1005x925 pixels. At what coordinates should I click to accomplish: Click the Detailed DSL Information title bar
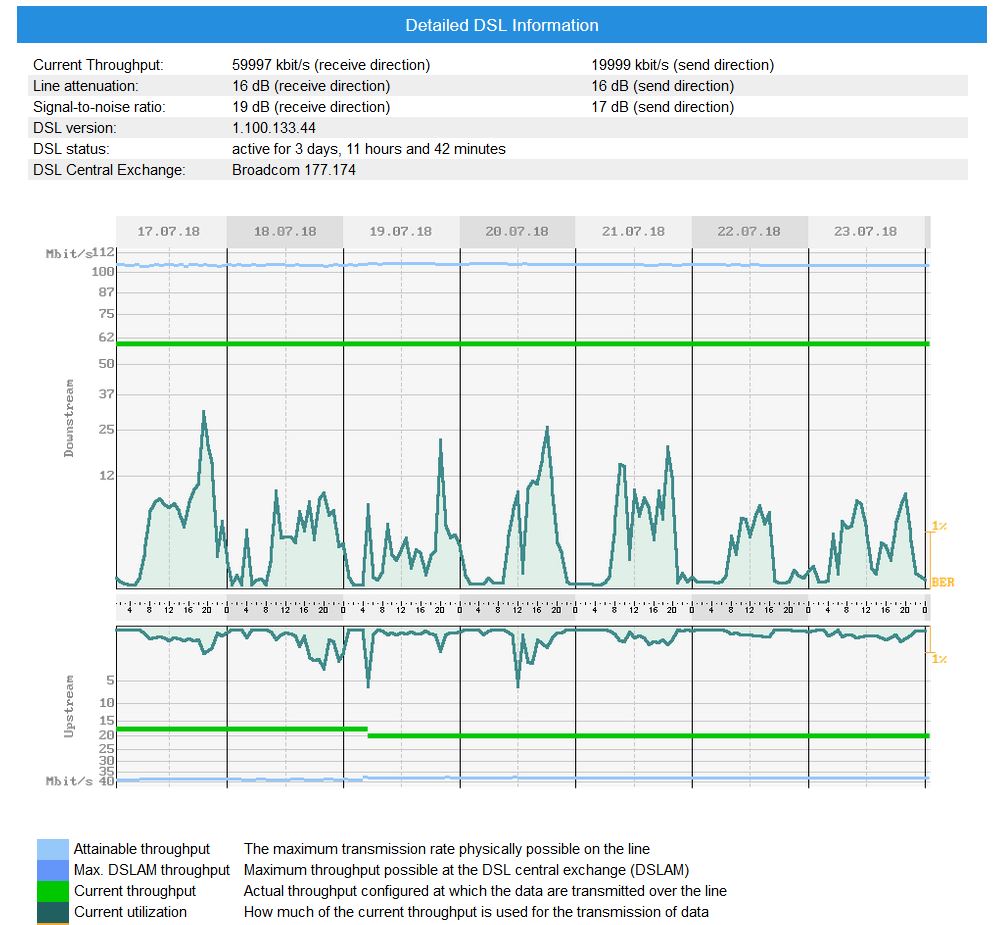coord(502,25)
